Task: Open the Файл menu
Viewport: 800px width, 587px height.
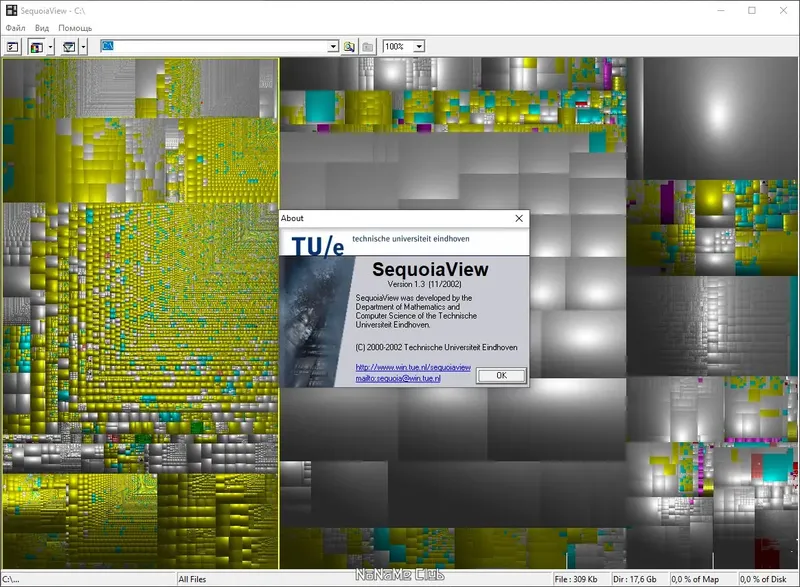Action: coord(15,28)
